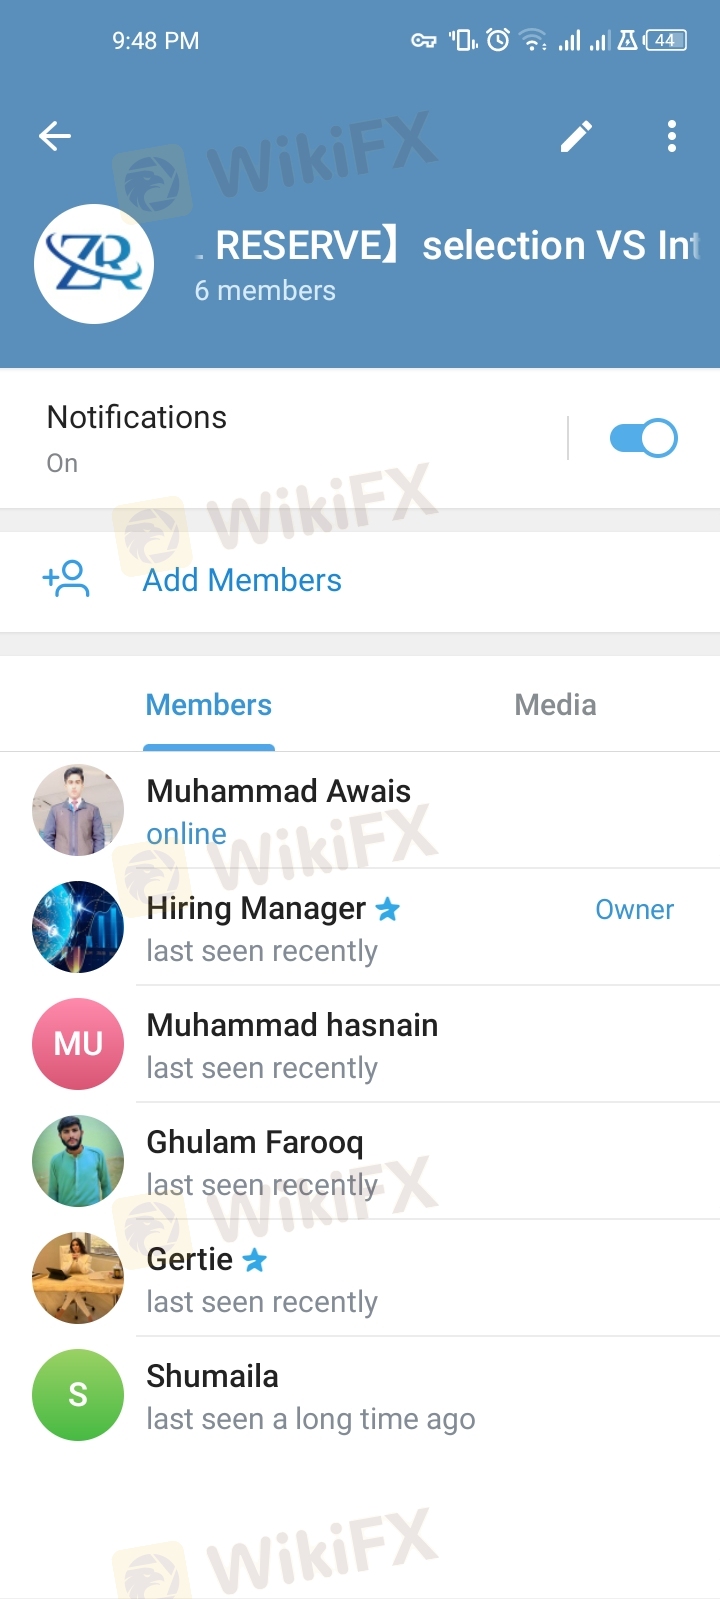Open the three-dot overflow menu
This screenshot has width=720, height=1599.
click(x=672, y=136)
